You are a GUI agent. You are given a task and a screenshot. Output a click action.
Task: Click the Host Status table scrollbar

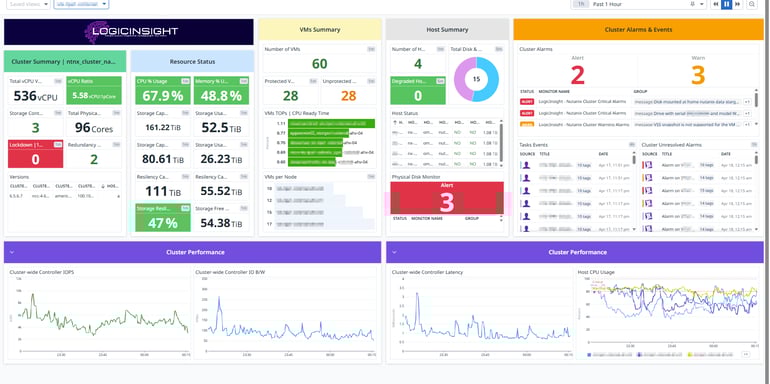click(x=501, y=142)
